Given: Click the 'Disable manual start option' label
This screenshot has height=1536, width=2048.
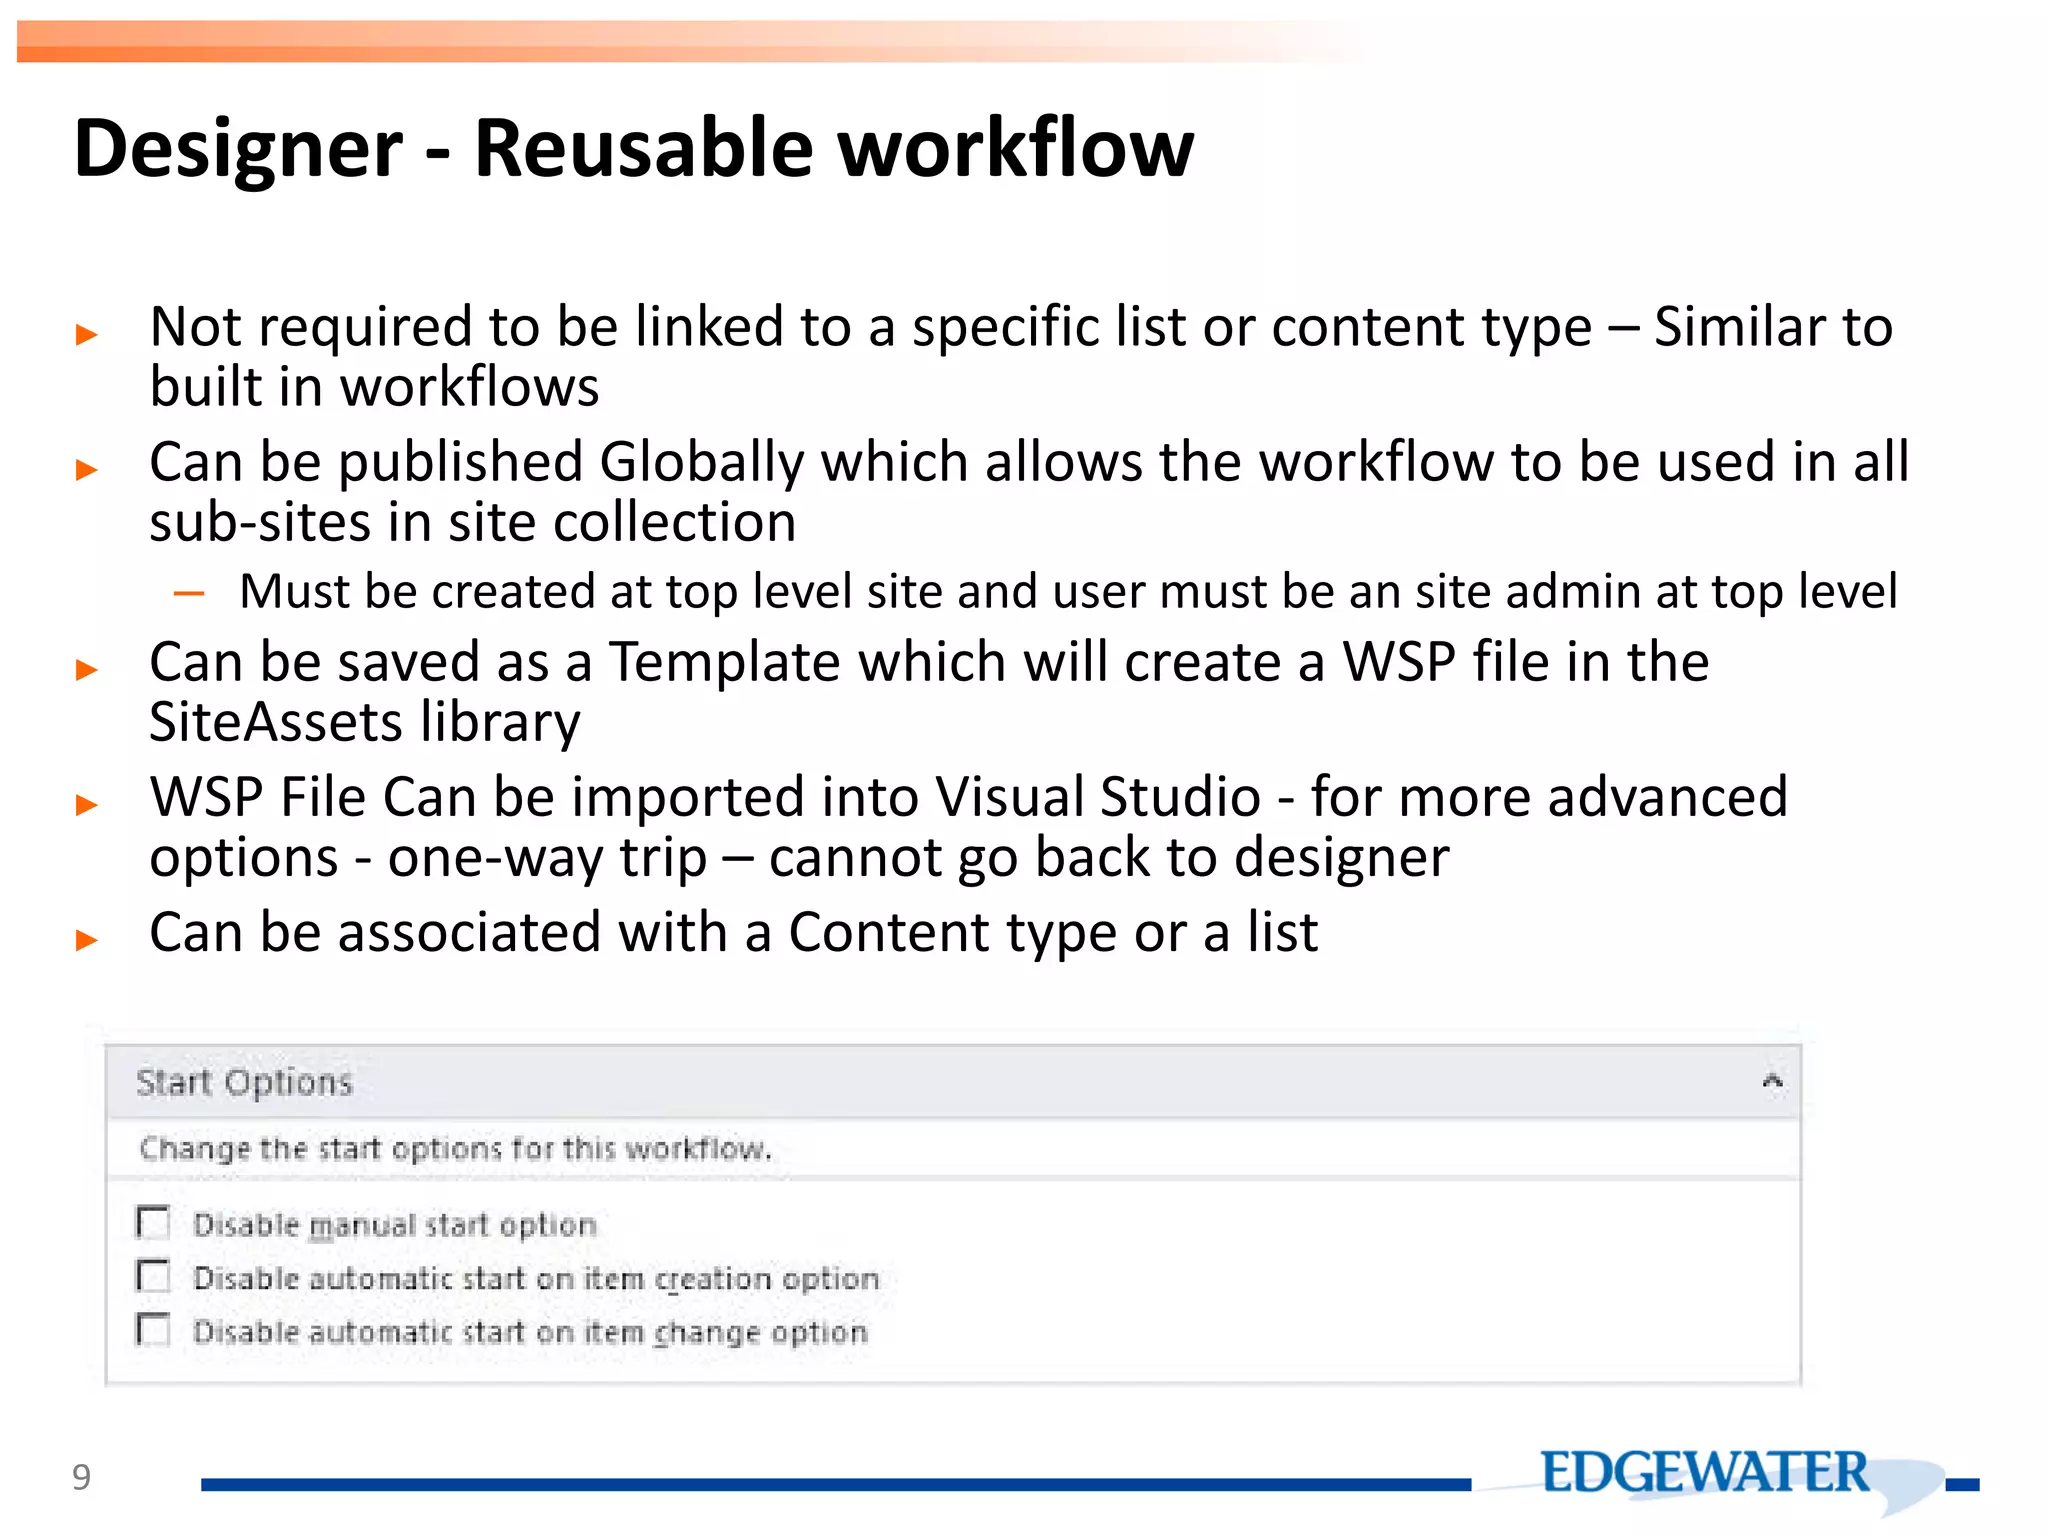Looking at the screenshot, I should 395,1225.
